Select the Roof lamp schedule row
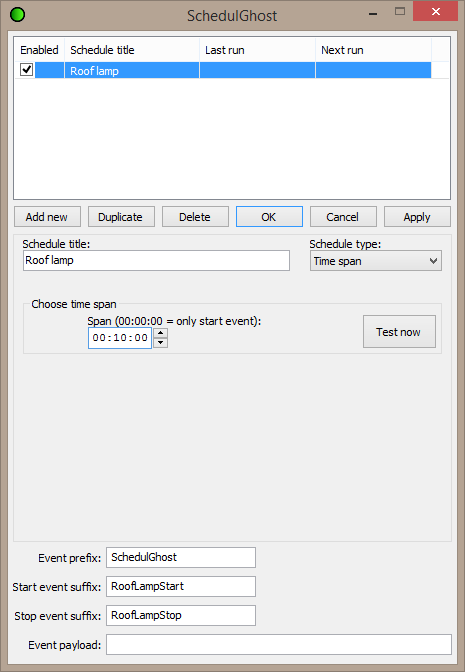The width and height of the screenshot is (465, 672). point(222,70)
